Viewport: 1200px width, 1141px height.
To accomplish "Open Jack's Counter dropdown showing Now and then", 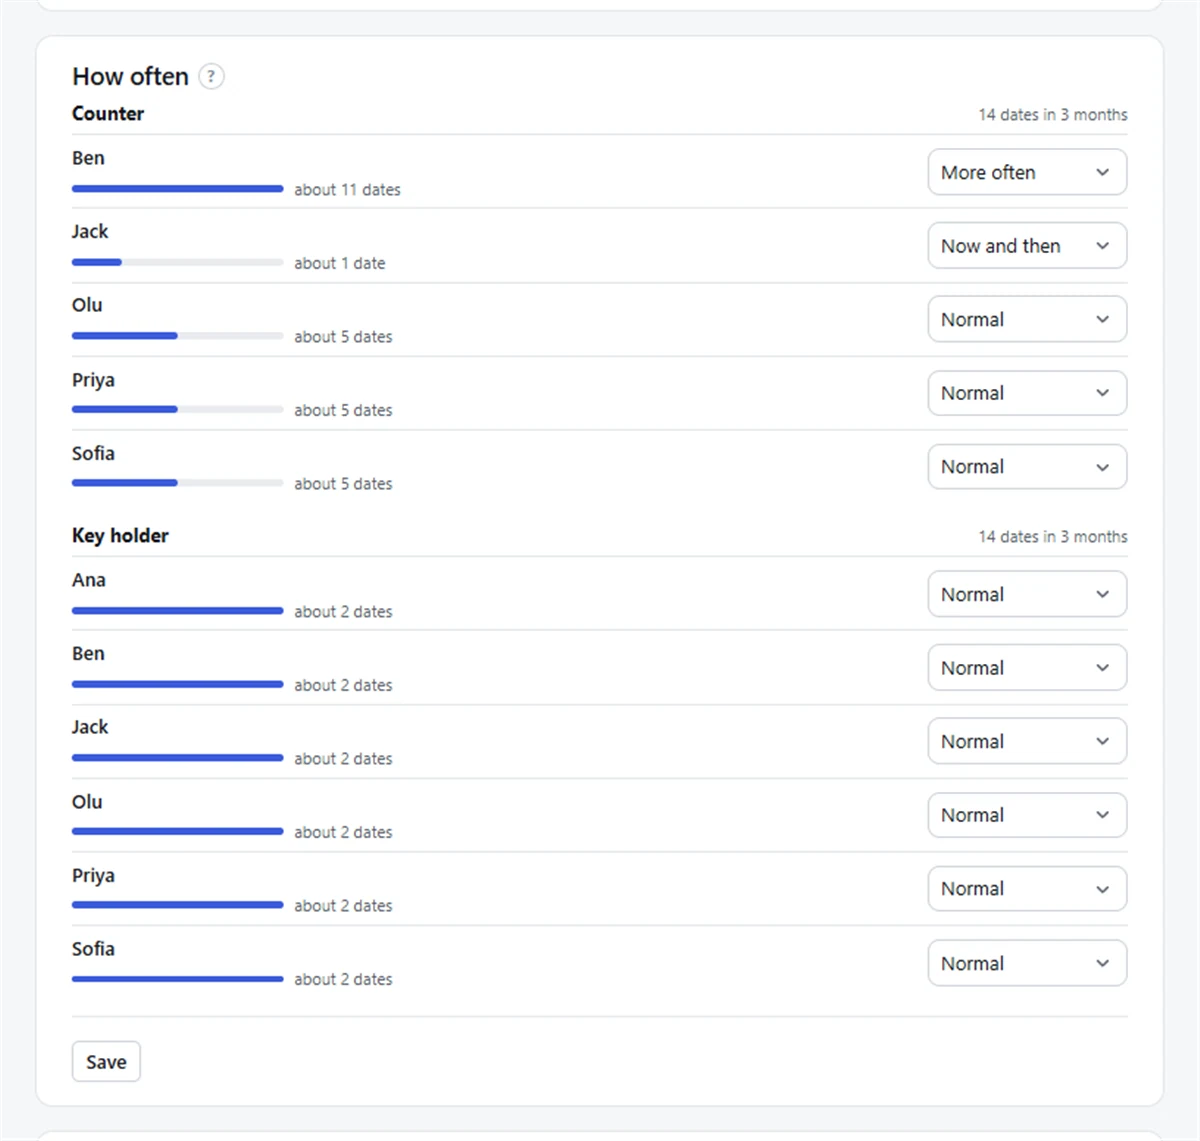I will pyautogui.click(x=1027, y=246).
